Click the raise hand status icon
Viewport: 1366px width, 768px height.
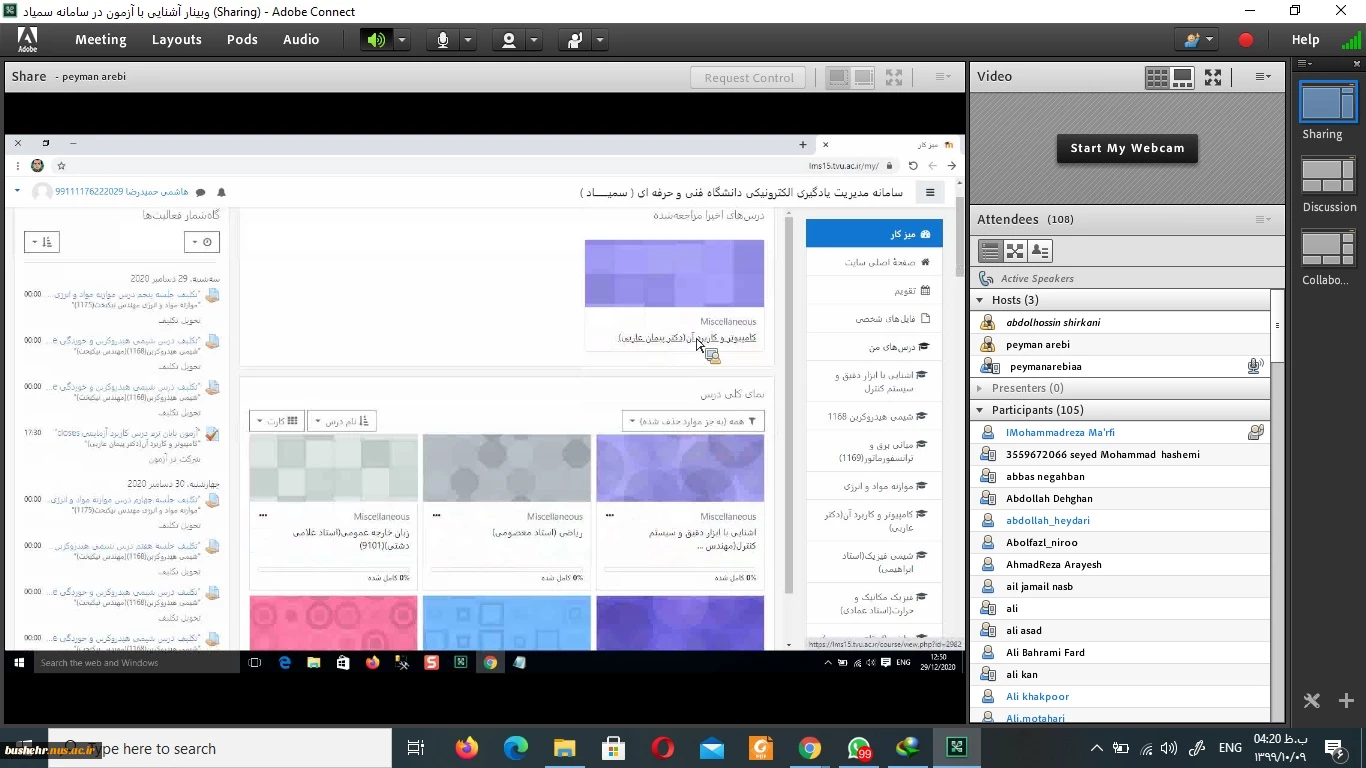pyautogui.click(x=574, y=40)
